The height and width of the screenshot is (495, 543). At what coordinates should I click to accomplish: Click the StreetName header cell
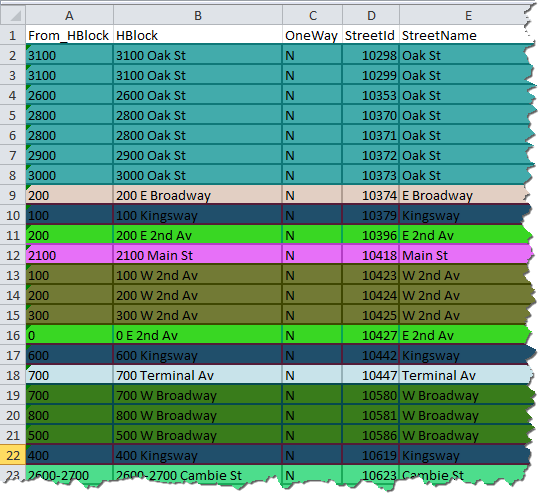pos(464,35)
